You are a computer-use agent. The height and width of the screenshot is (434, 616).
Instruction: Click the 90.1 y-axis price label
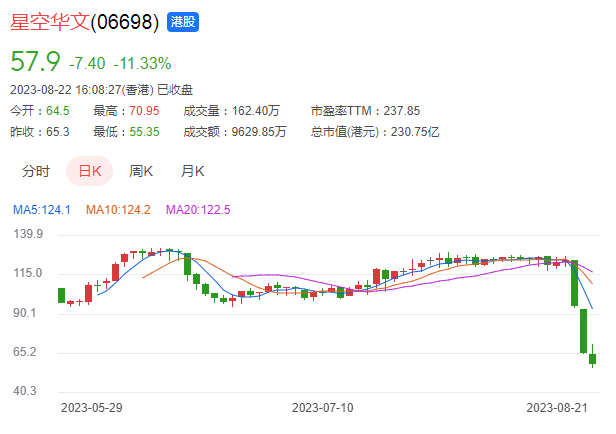pos(25,313)
